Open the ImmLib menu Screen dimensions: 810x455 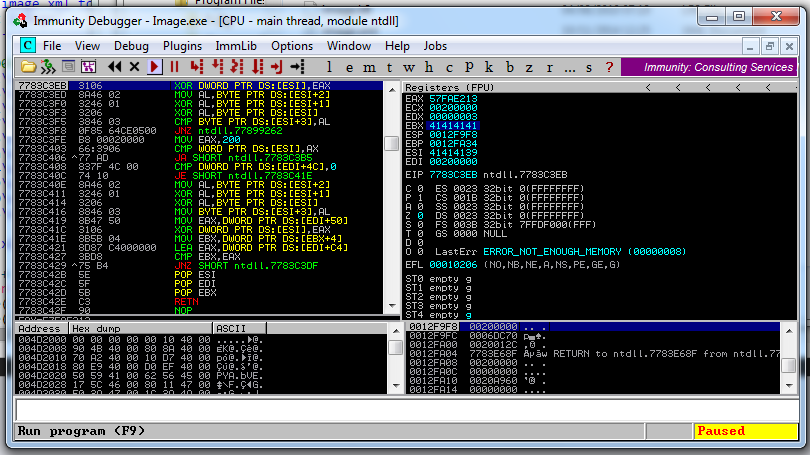tap(236, 46)
